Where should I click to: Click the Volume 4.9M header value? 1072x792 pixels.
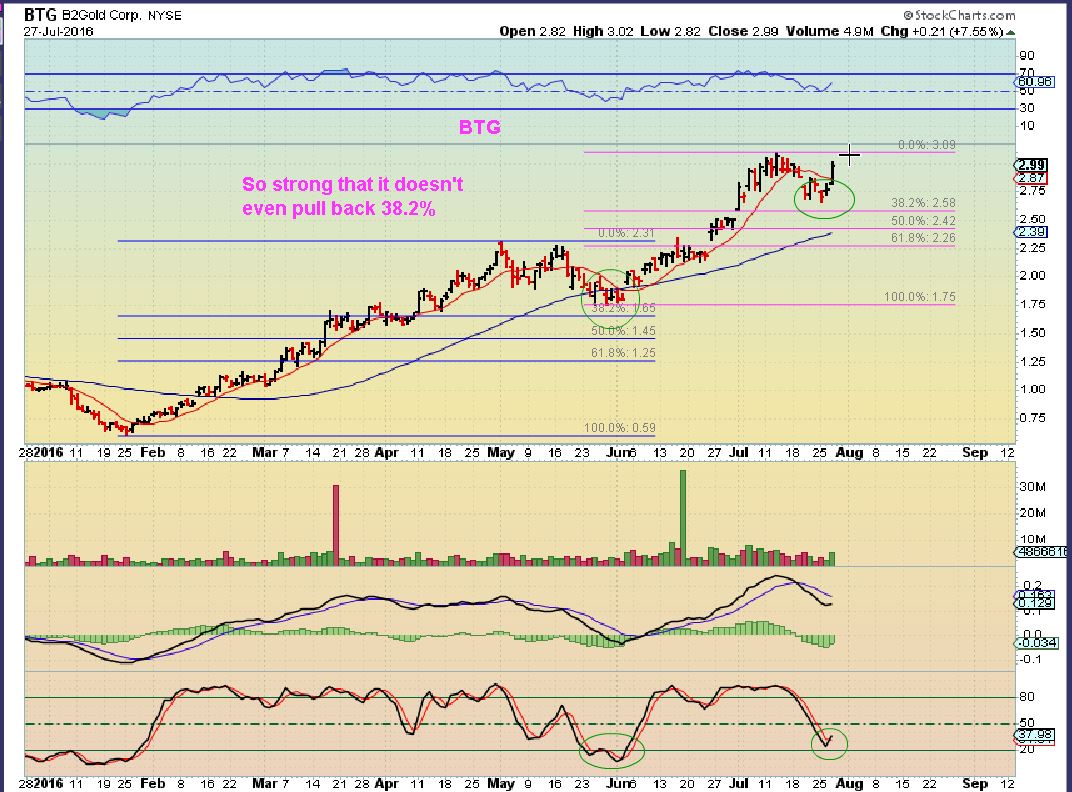829,31
